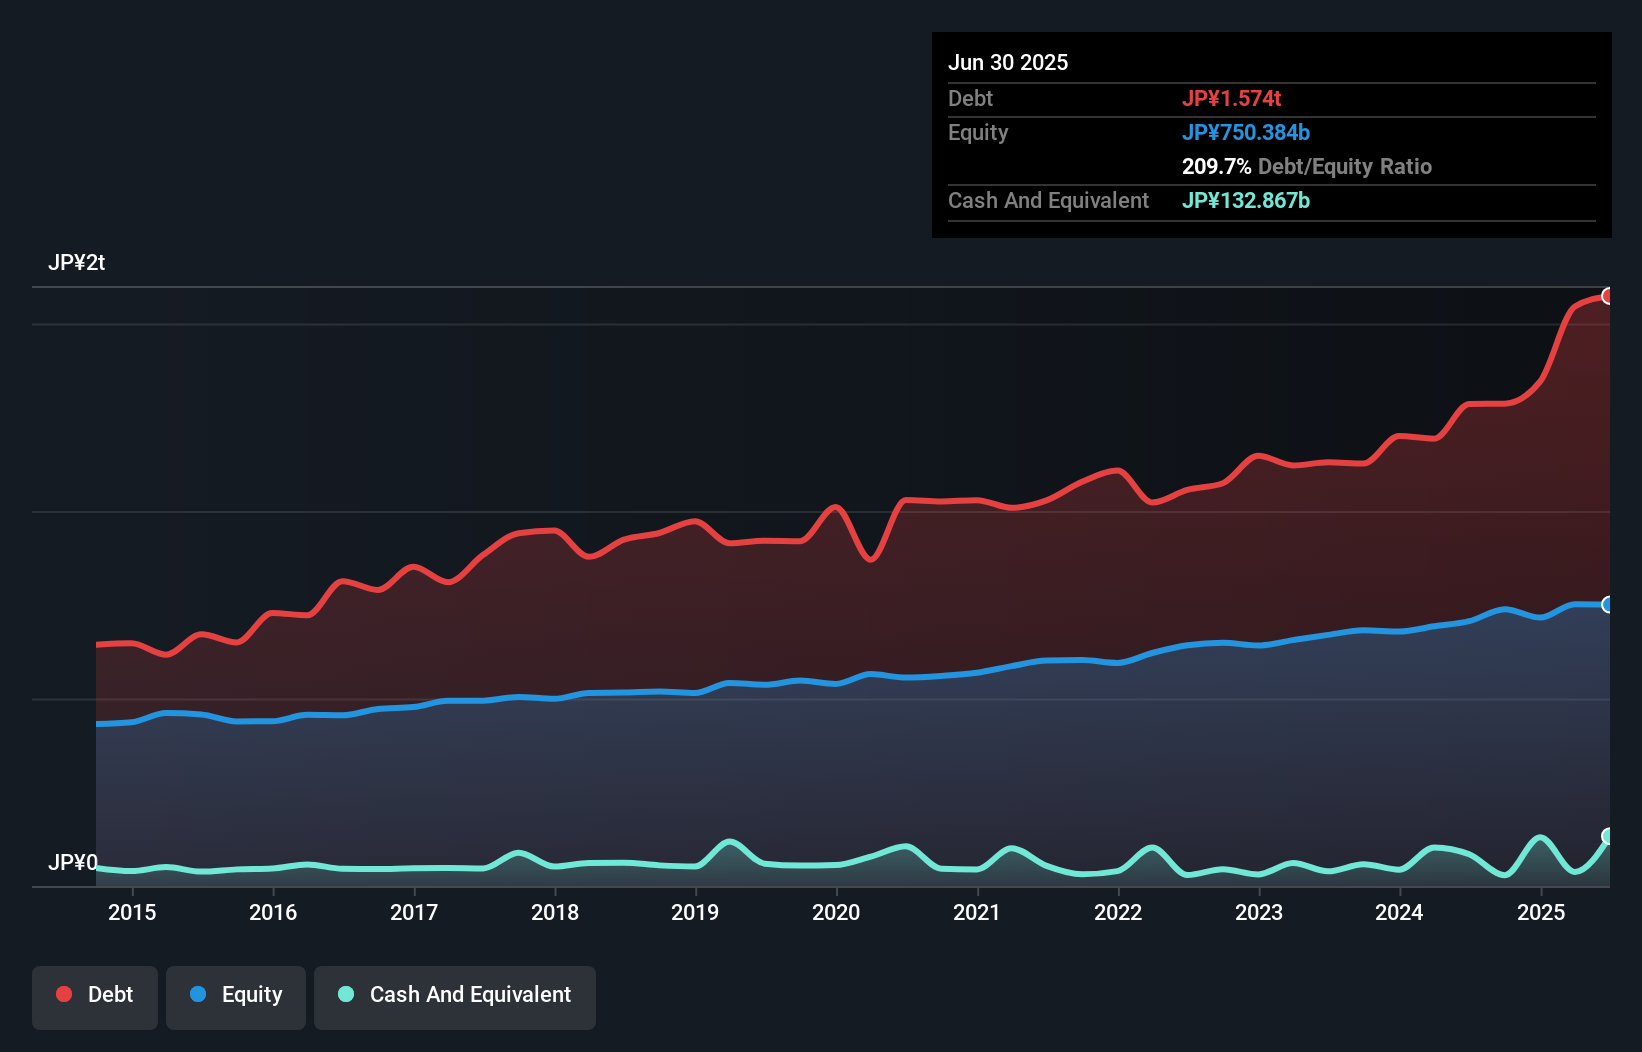
Task: Click the JP¥1.574t Debt value in the tooltip
Action: (1231, 98)
